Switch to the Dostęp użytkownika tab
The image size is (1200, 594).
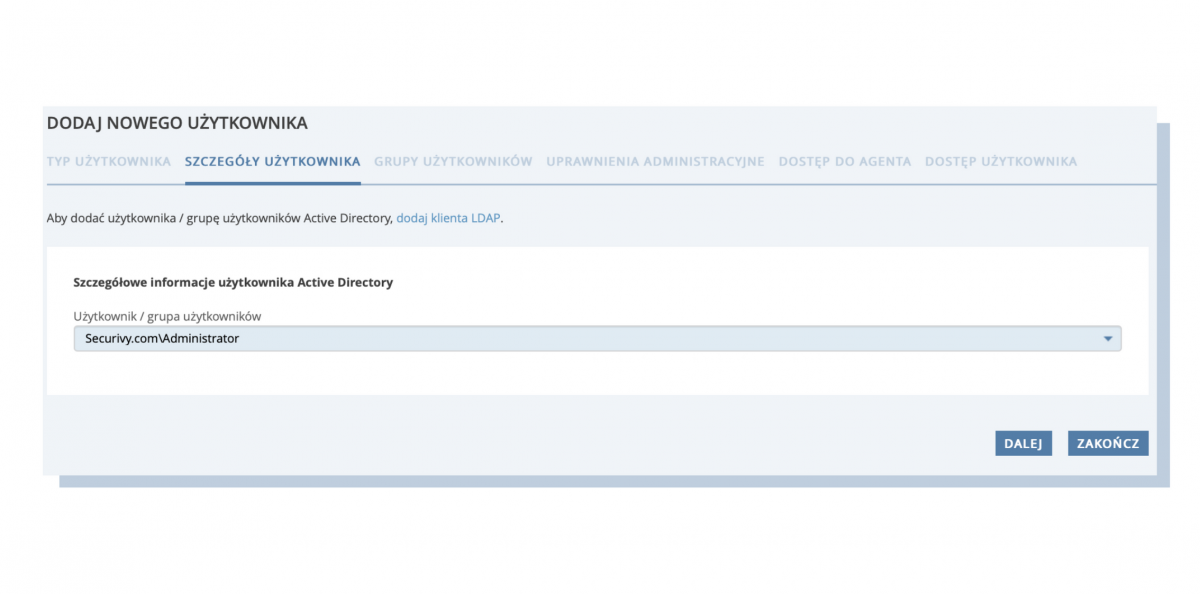[1001, 161]
